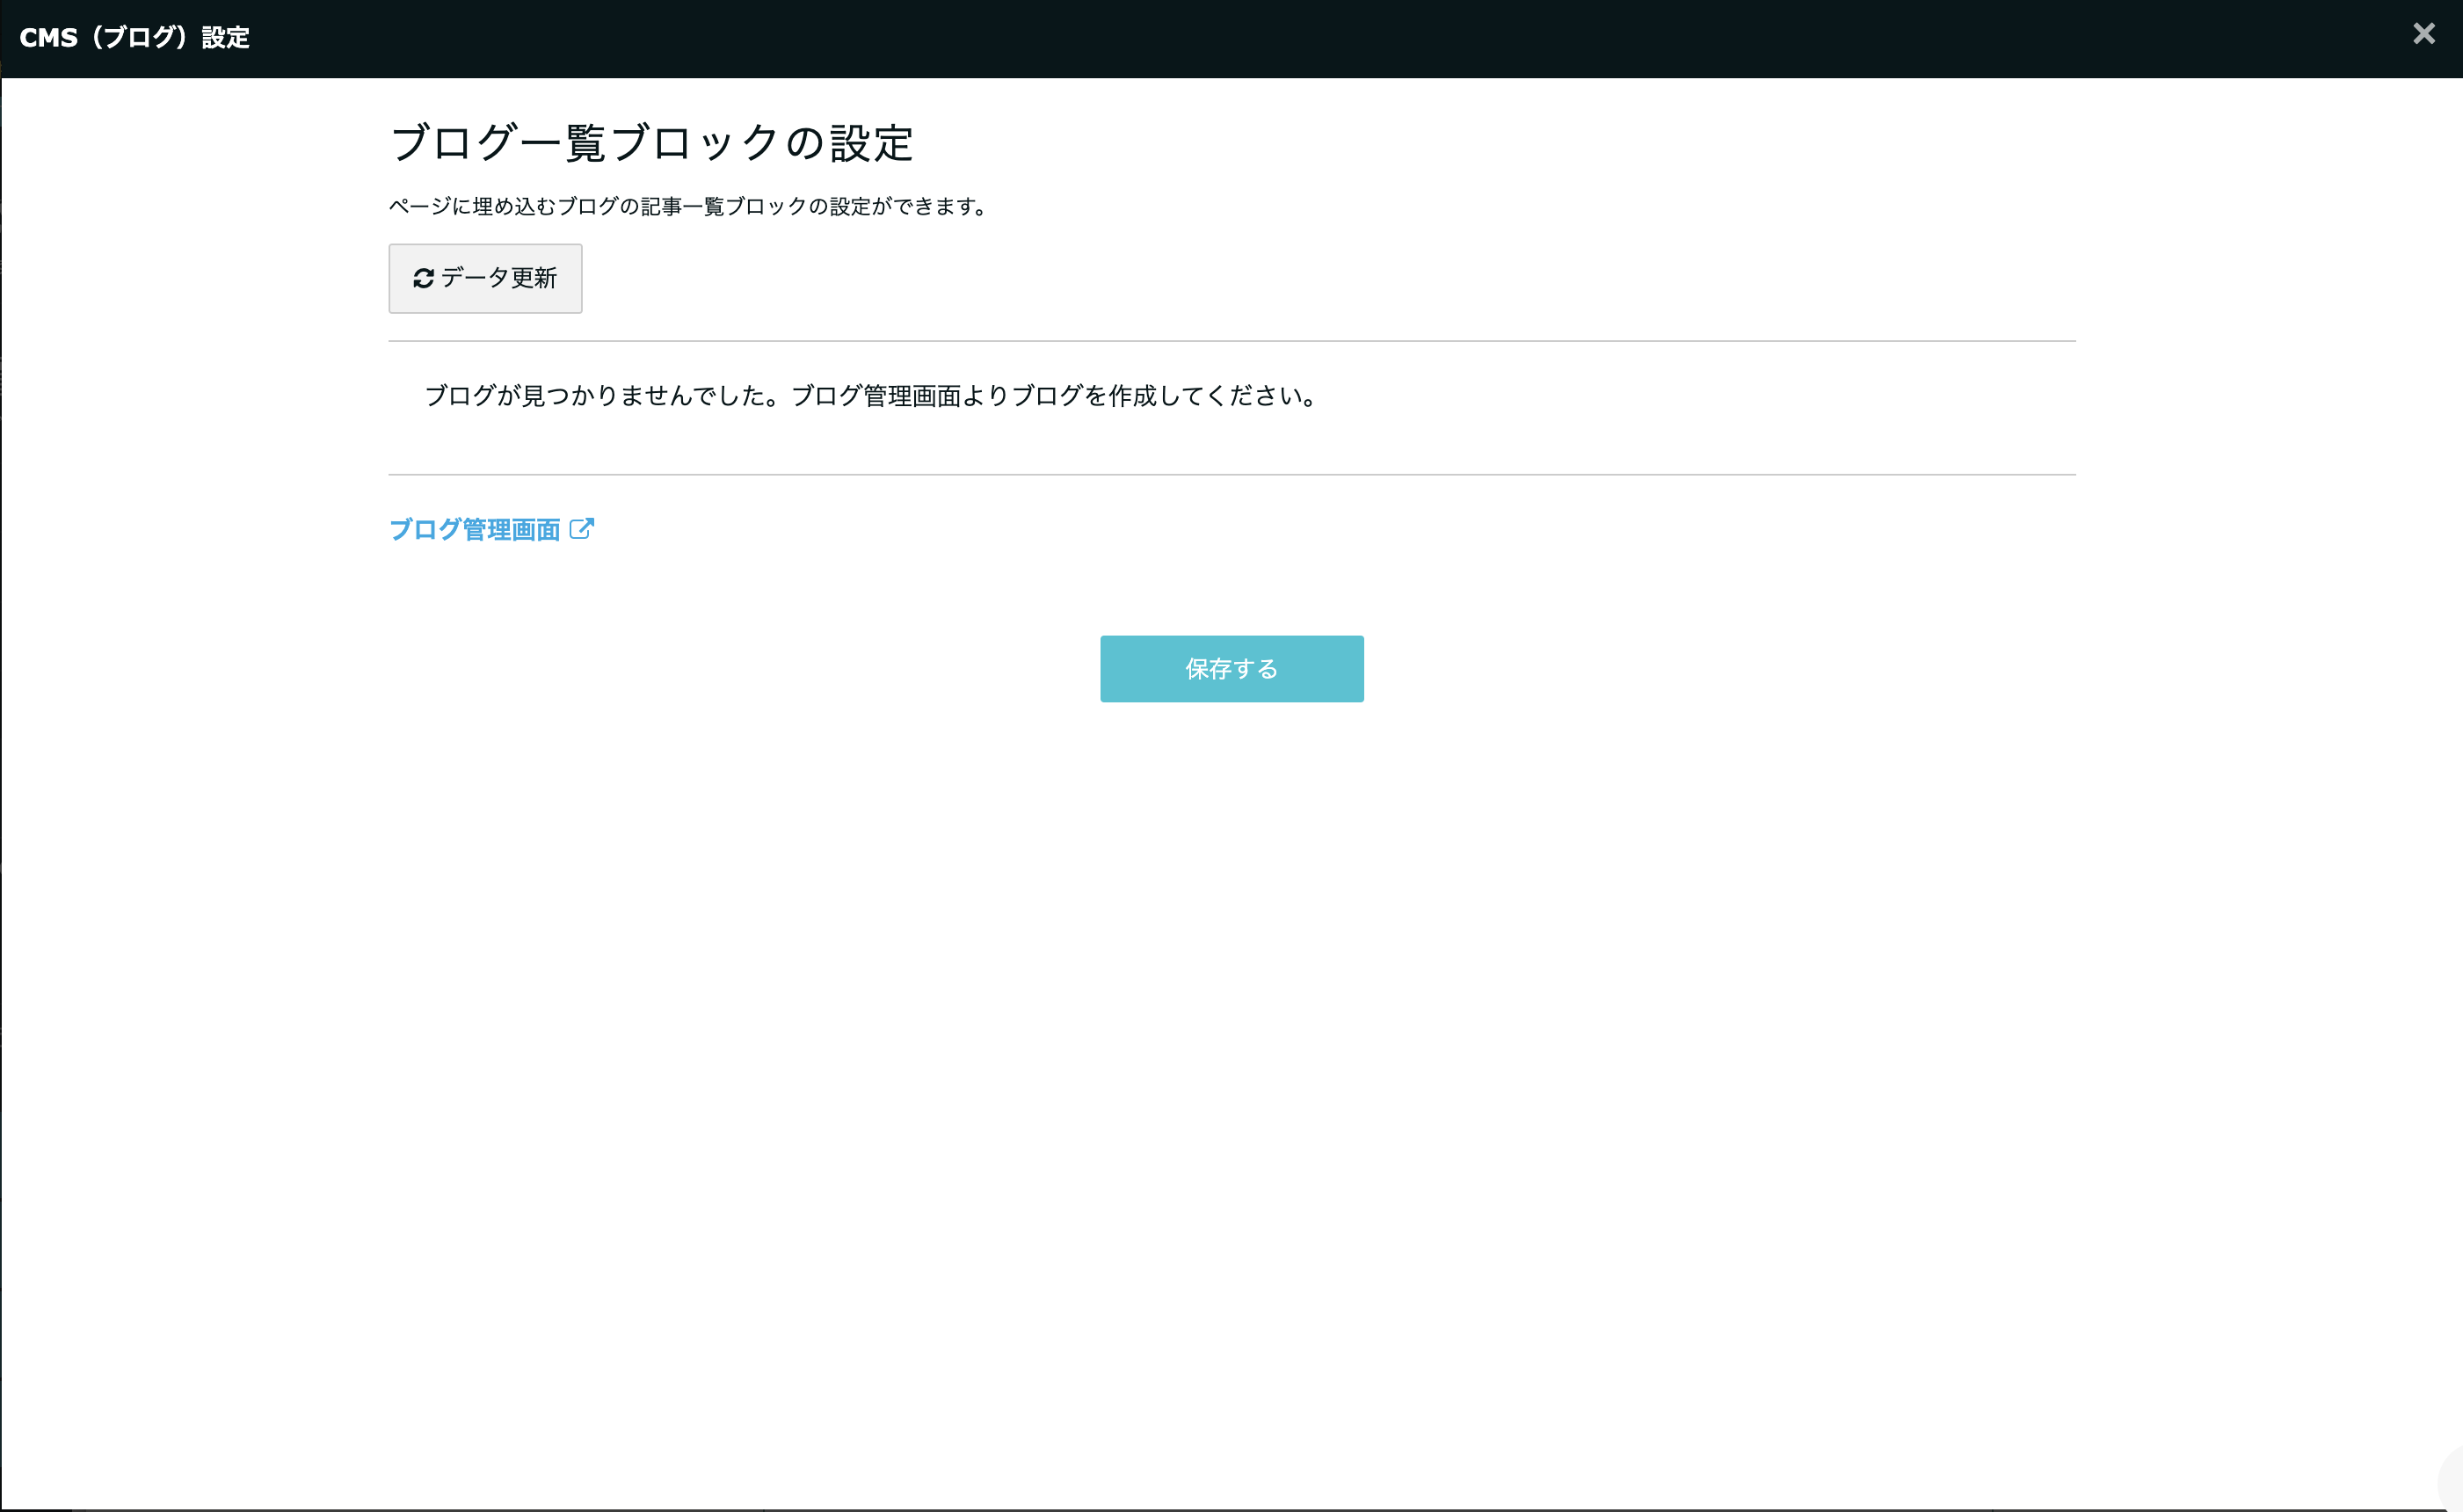The height and width of the screenshot is (1512, 2463).
Task: Click the external link icon beside ブログ管理画面
Action: [x=581, y=528]
